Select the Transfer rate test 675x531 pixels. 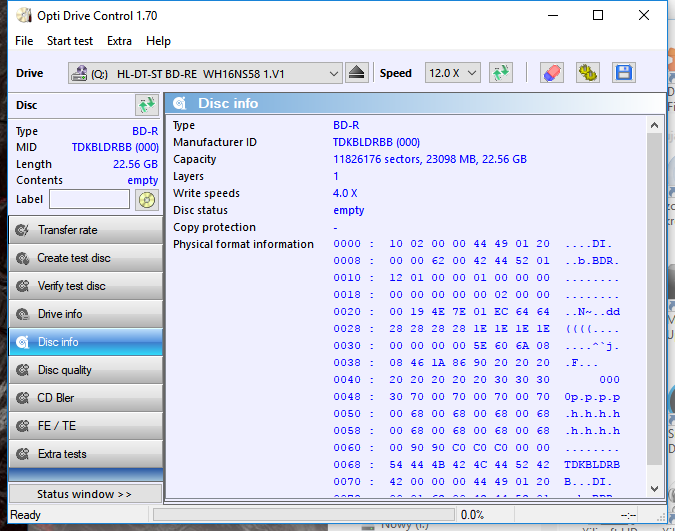click(x=86, y=230)
